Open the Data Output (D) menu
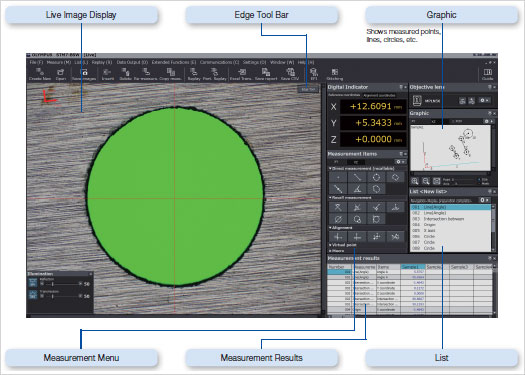Viewport: 525px width, 375px height. pyautogui.click(x=132, y=62)
